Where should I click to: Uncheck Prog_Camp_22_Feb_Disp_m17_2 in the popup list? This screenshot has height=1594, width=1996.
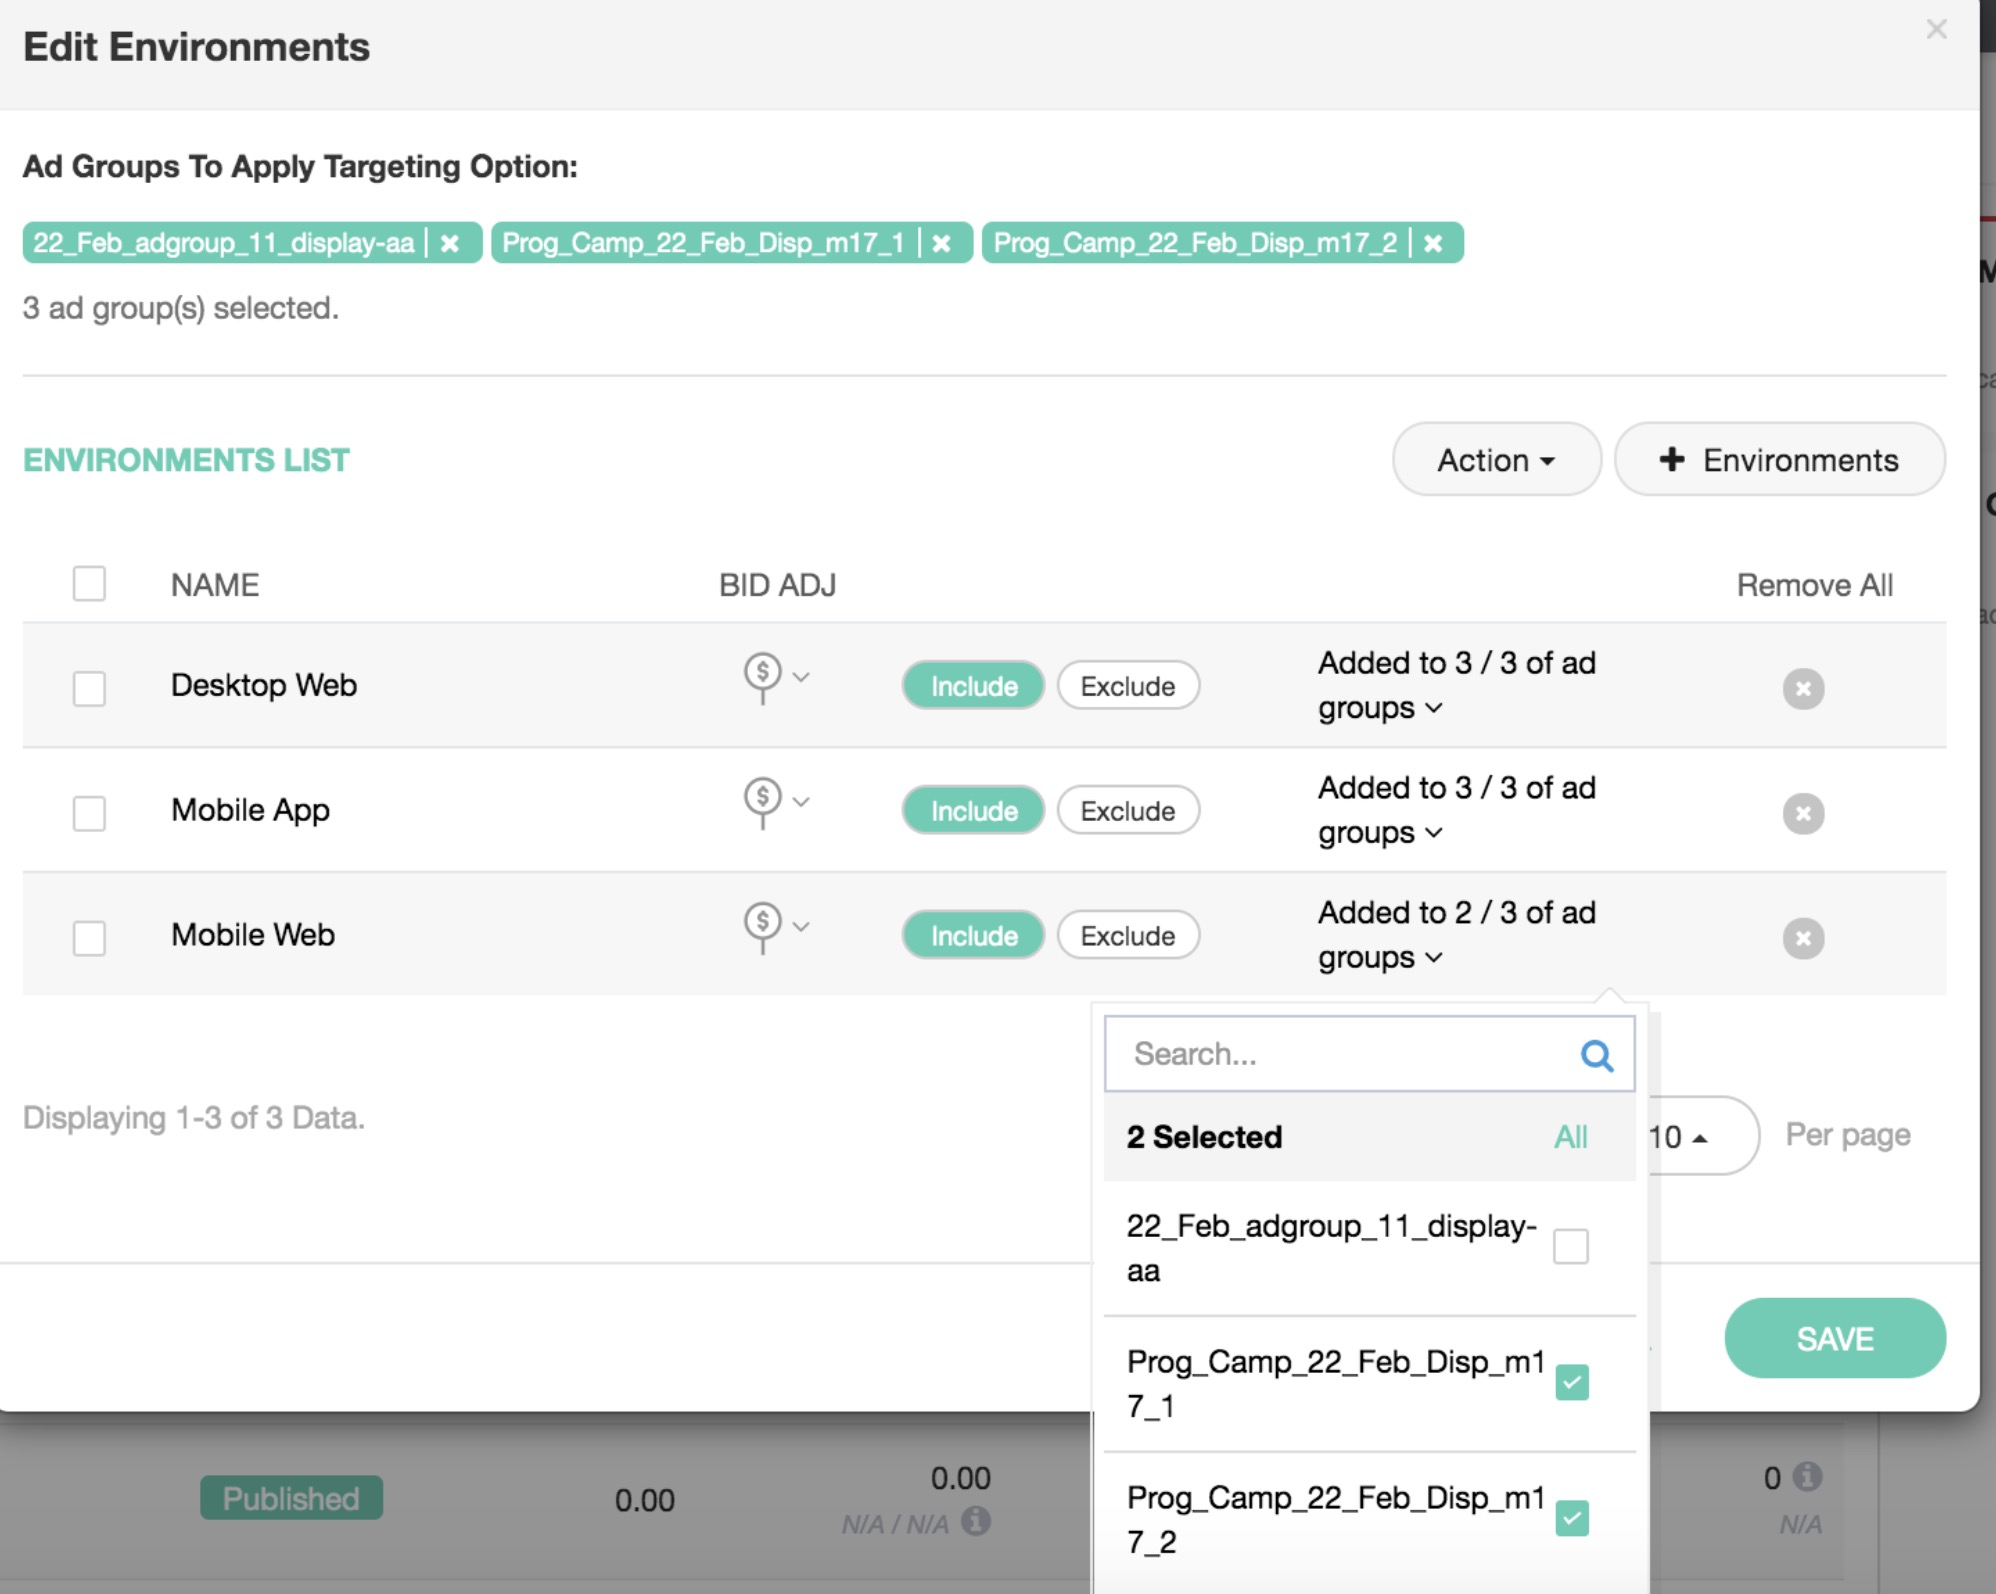pos(1571,1518)
